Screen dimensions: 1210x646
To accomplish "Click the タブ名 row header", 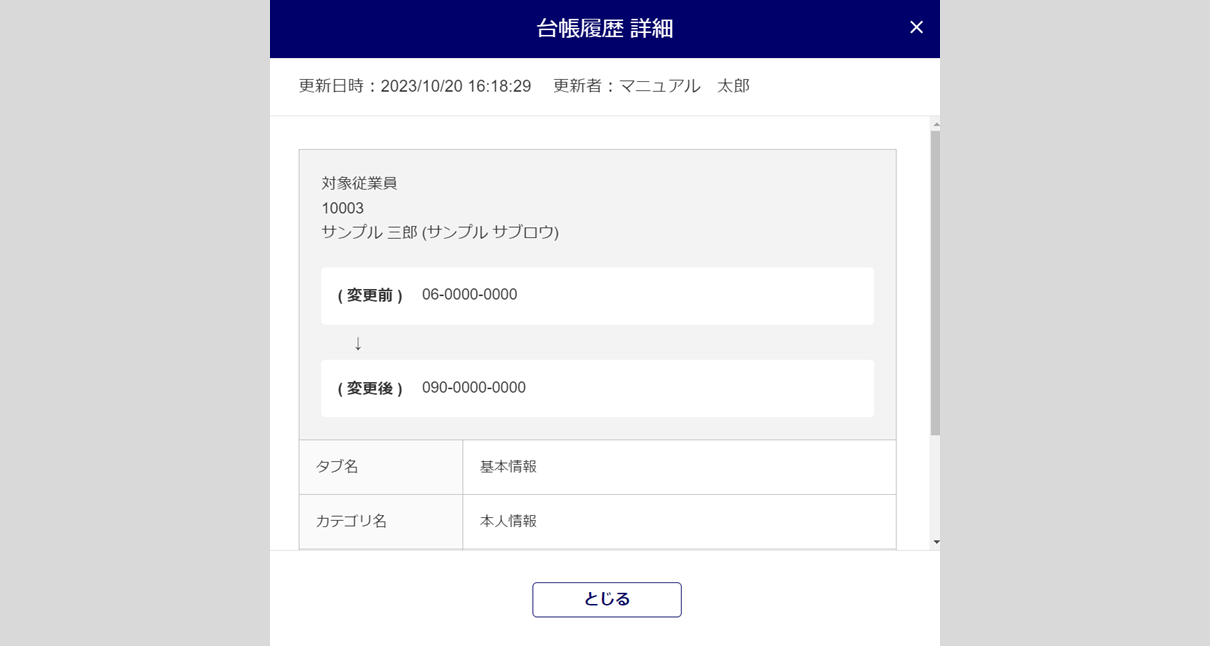I will [337, 467].
